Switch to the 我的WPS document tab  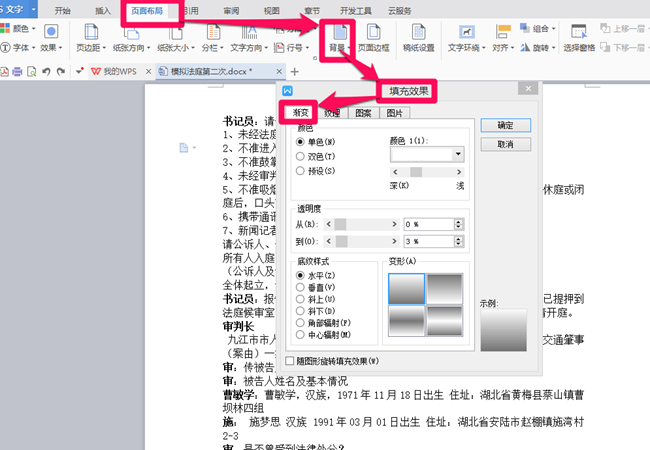click(120, 72)
